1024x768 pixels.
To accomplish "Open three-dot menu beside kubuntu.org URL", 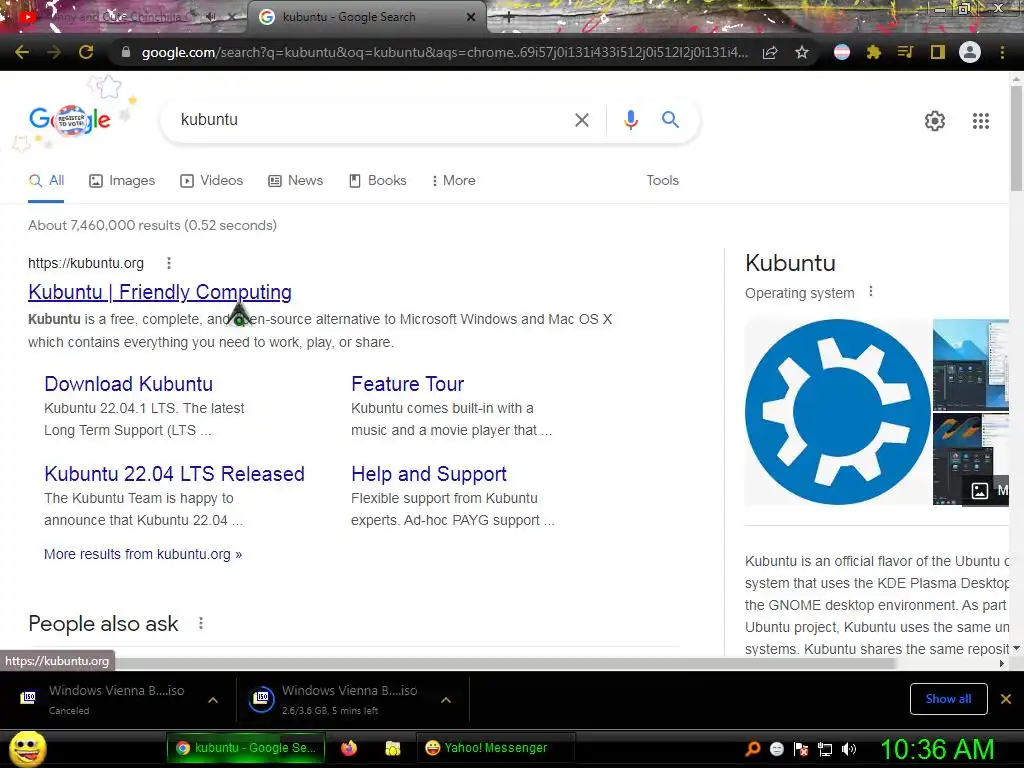I will 169,263.
